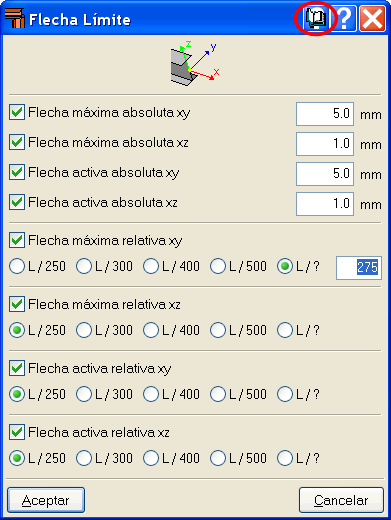391x520 pixels.
Task: Toggle Flecha activa relativa xy checkbox
Action: 17,368
